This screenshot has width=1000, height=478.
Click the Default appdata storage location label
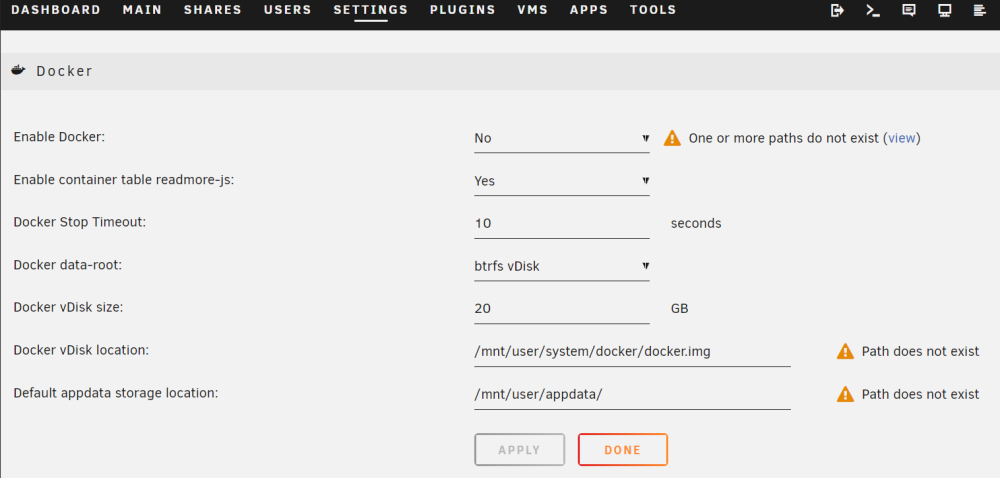tap(116, 393)
